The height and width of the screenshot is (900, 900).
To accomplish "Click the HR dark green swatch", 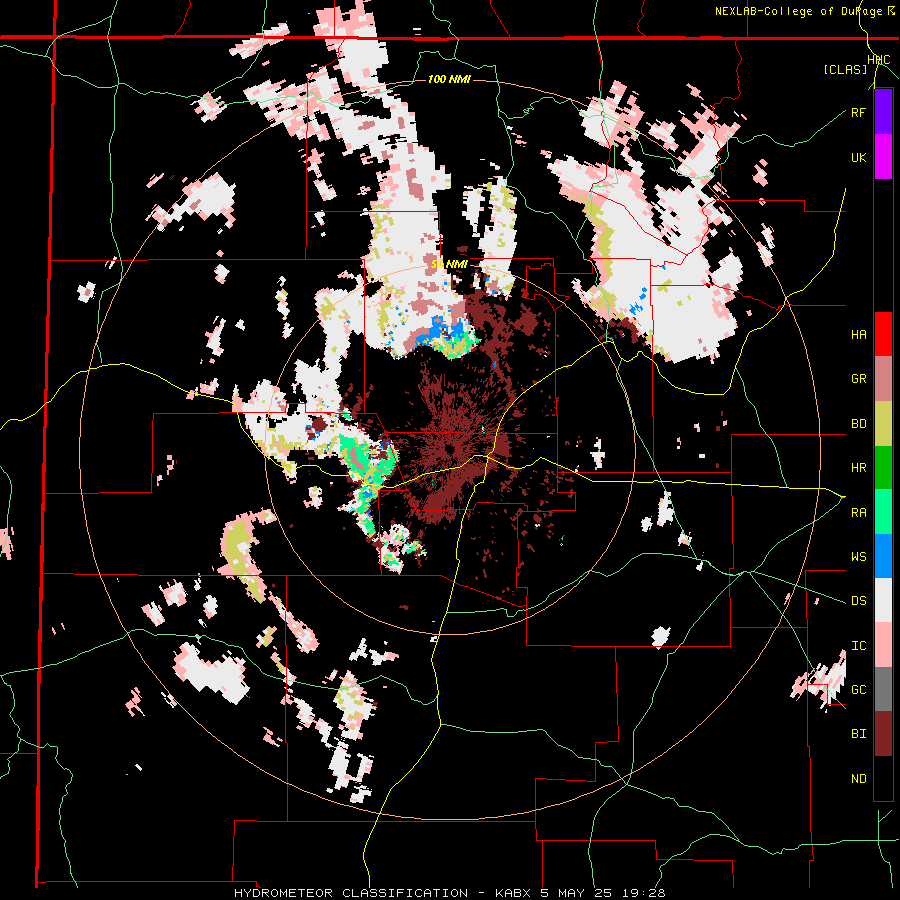I will click(x=883, y=468).
